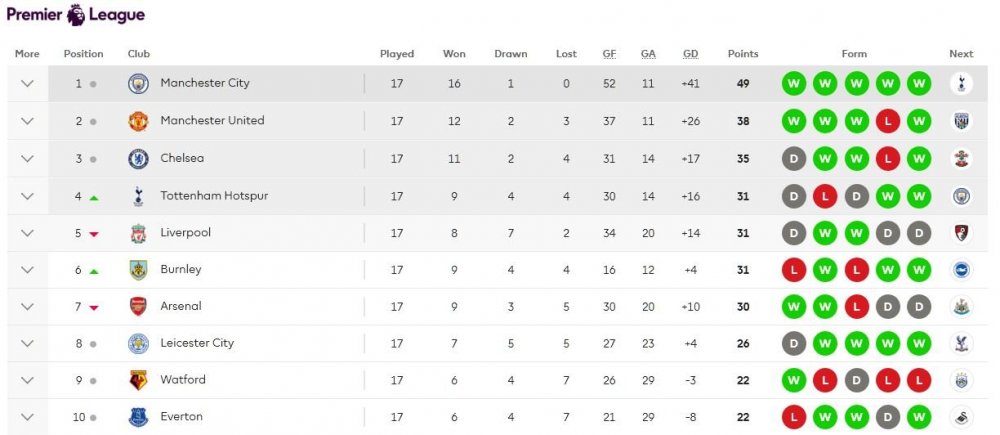Screen dimensions: 1000x435
Task: Click the Liverpool club crest
Action: tap(138, 233)
